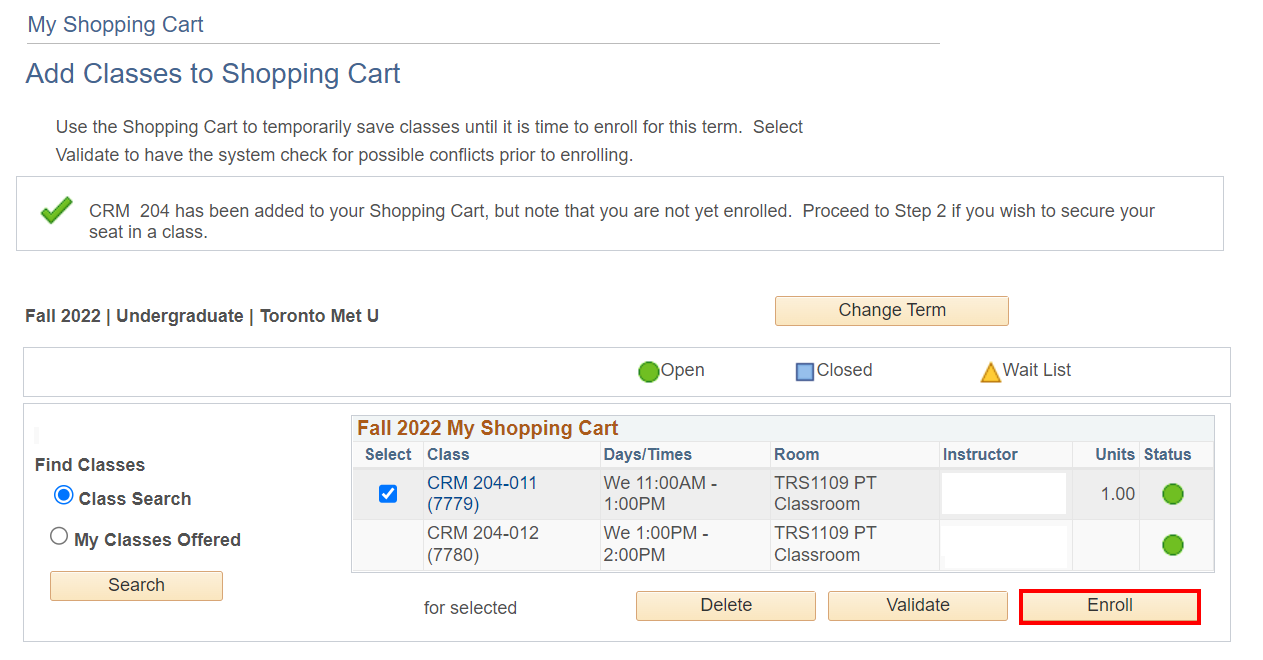Click the My Shopping Cart page heading
1263x660 pixels.
click(x=115, y=25)
